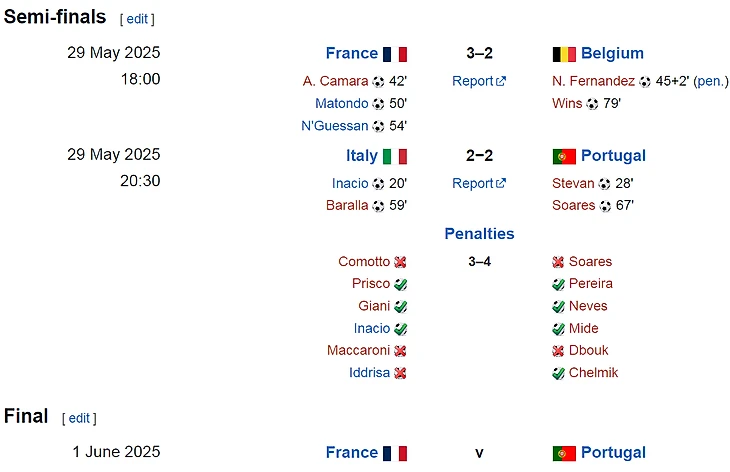This screenshot has width=730, height=472.
Task: Click the goal ball icon beside A. Camara
Action: pos(378,82)
